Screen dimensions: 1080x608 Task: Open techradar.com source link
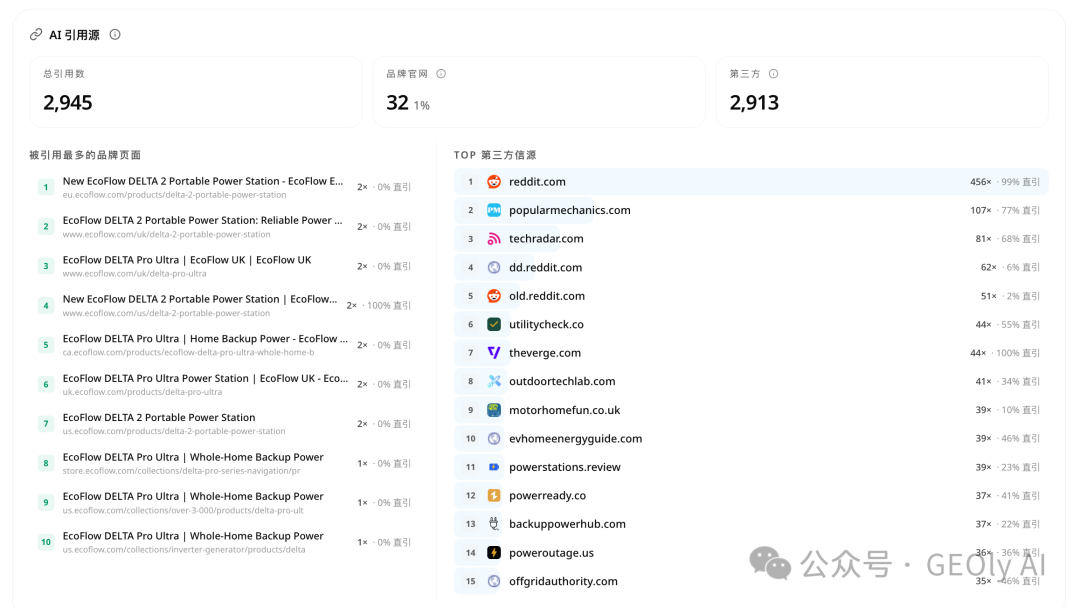tap(546, 239)
